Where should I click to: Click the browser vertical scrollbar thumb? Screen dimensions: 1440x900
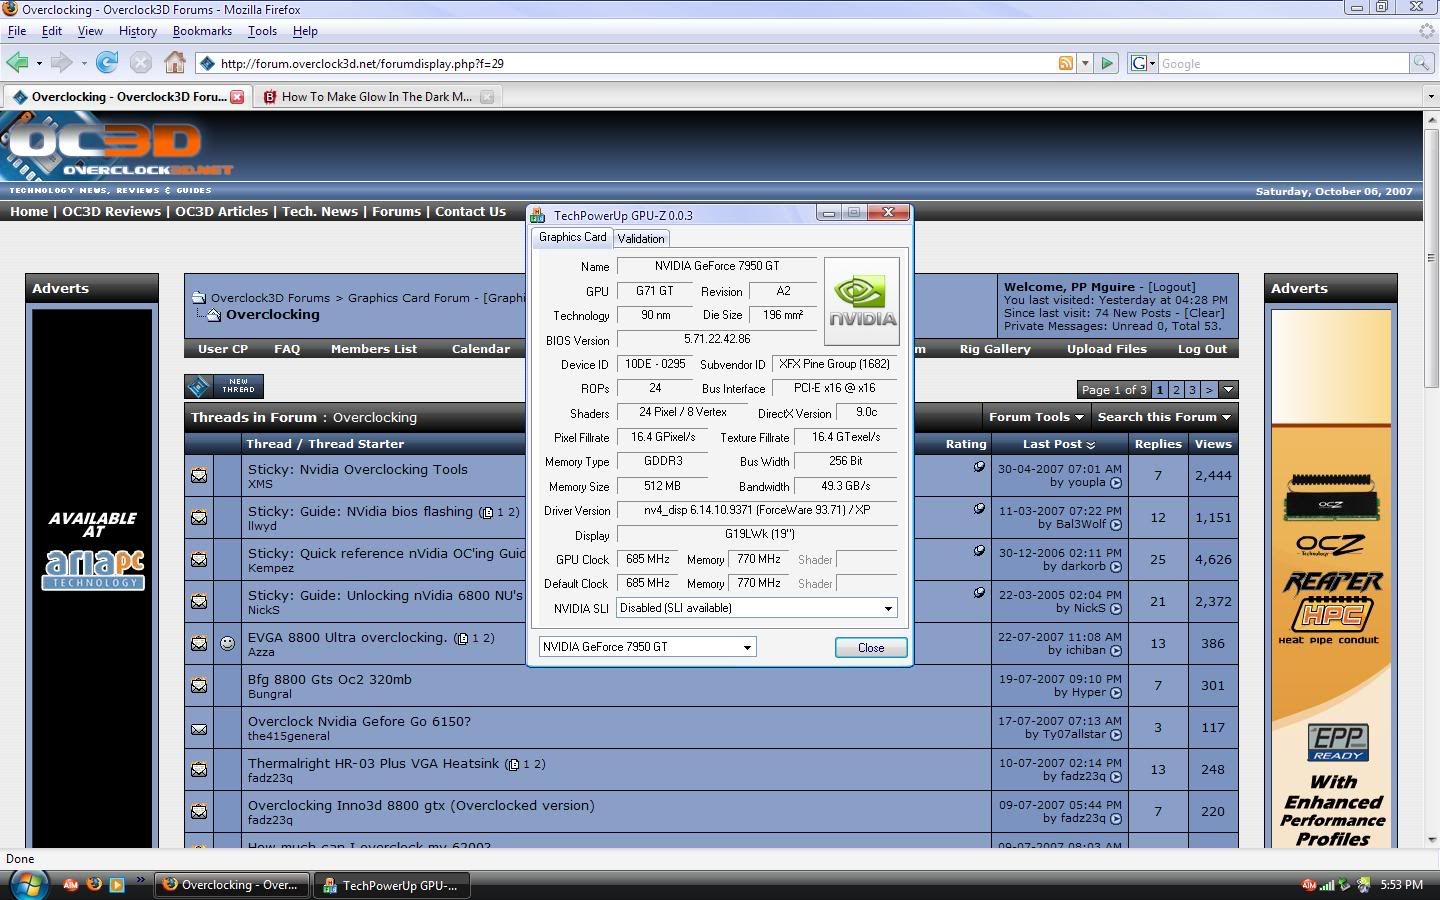click(x=1431, y=258)
